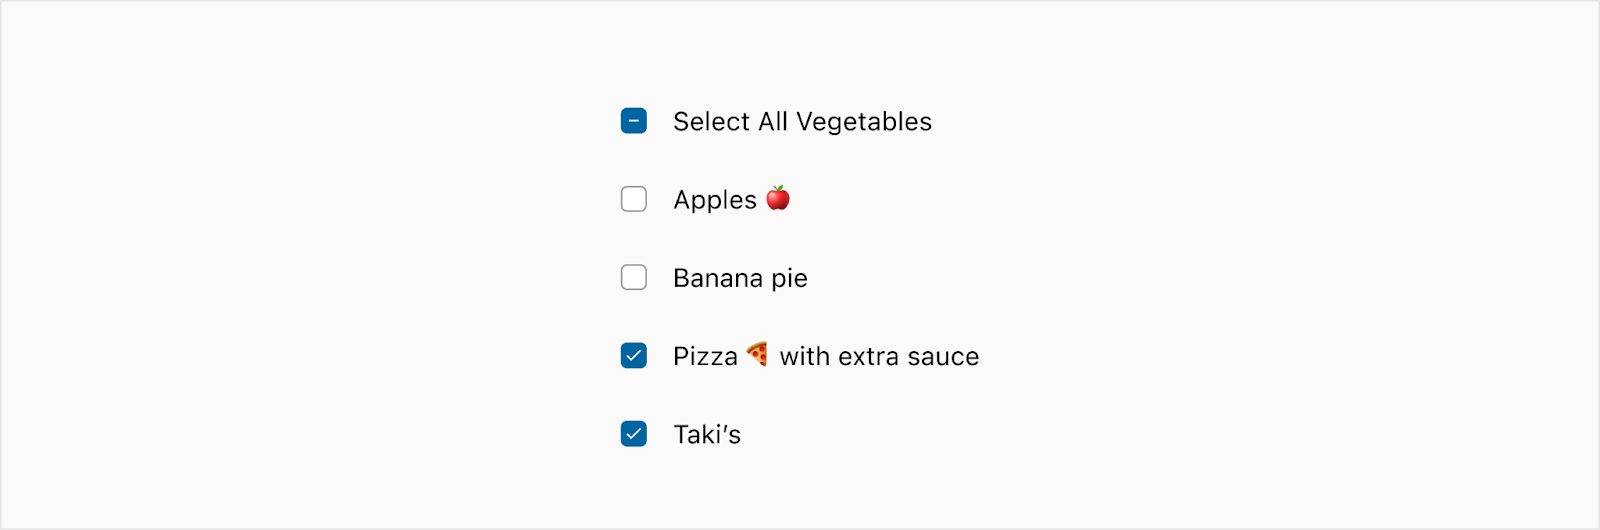The image size is (1600, 530).
Task: Click the word Pizza in the label
Action: point(705,356)
